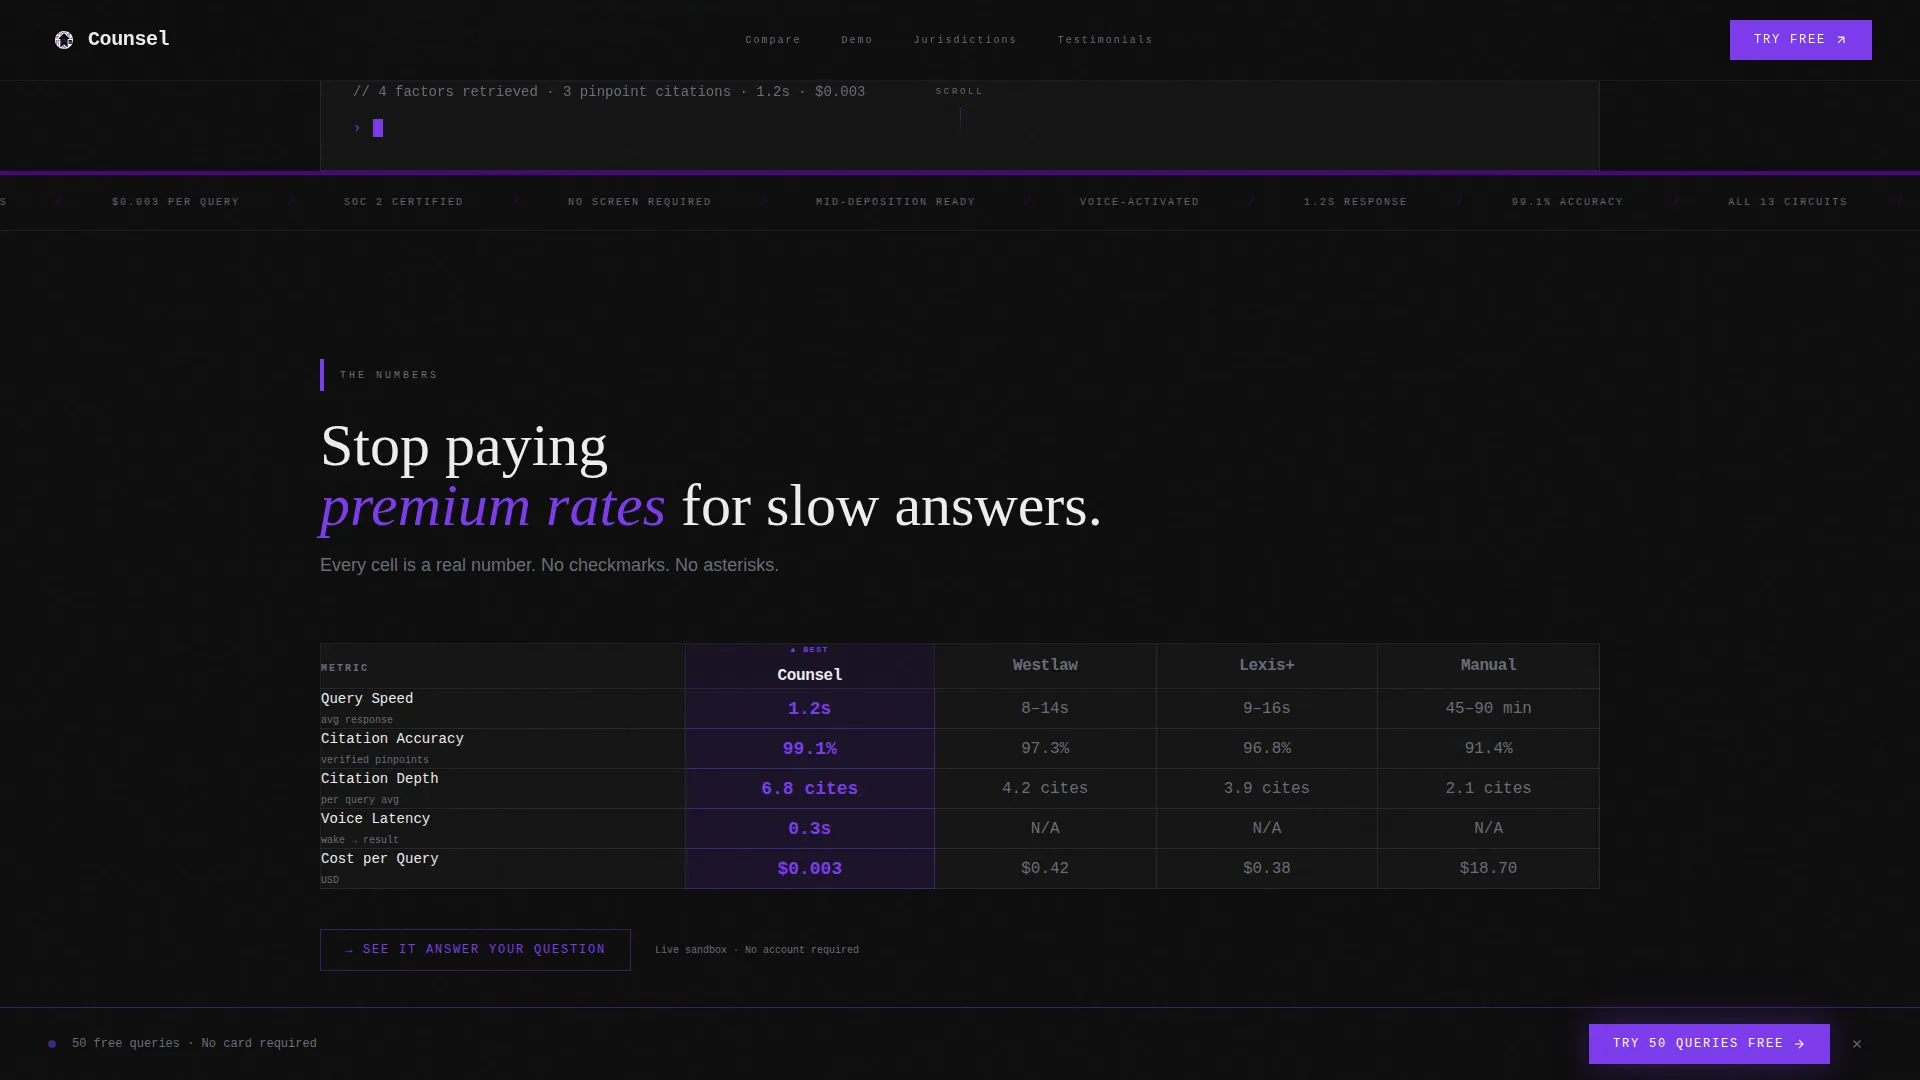Click the 6.8 cites cell
The width and height of the screenshot is (1920, 1080).
[x=810, y=789]
